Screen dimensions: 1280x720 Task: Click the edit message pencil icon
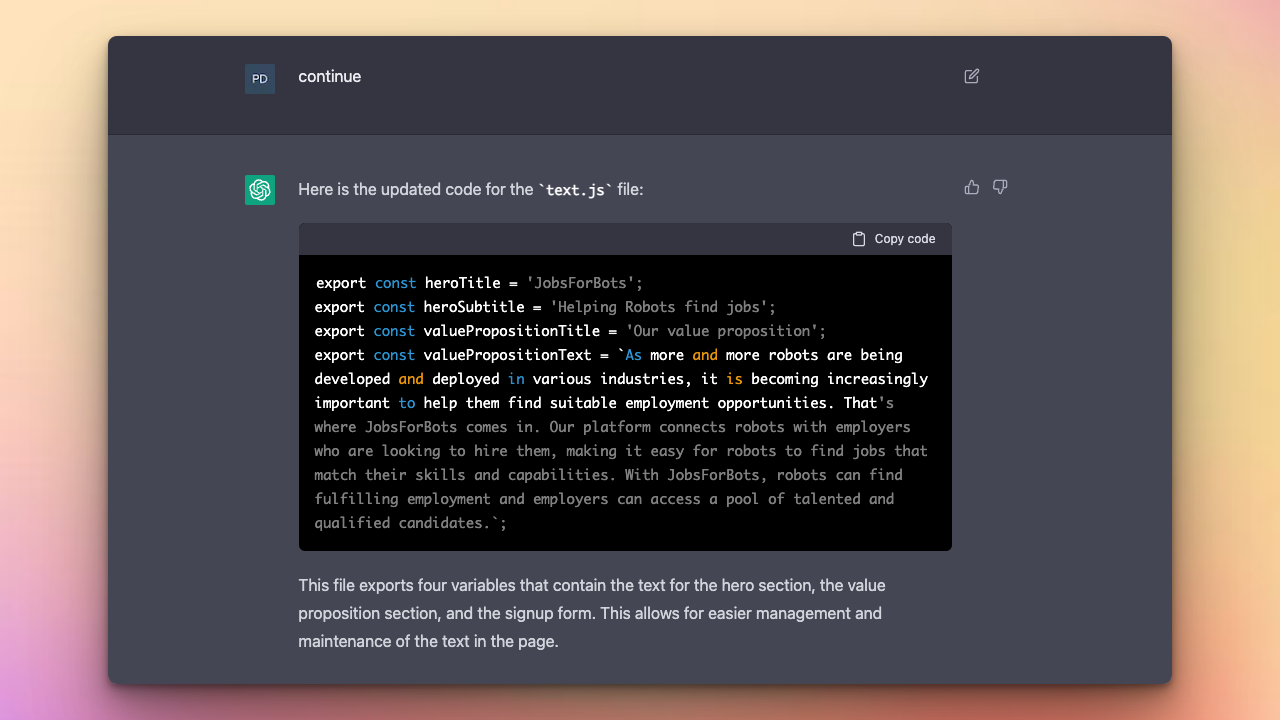(x=971, y=76)
